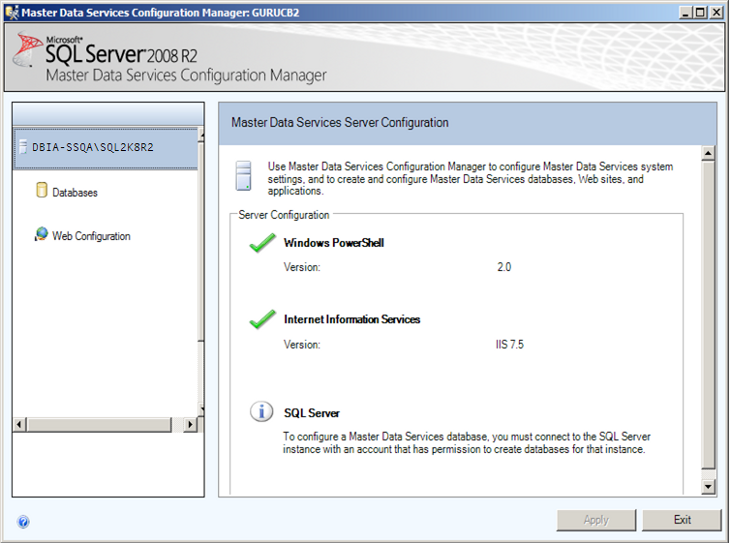
Task: Click the Server Configuration group label
Action: coord(284,215)
